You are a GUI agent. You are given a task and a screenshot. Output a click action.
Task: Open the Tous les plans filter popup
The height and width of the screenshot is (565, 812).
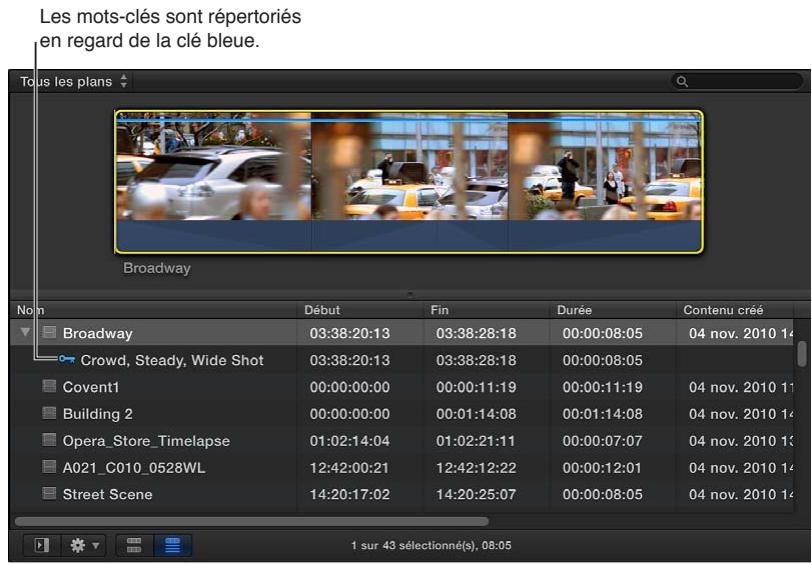tap(74, 82)
